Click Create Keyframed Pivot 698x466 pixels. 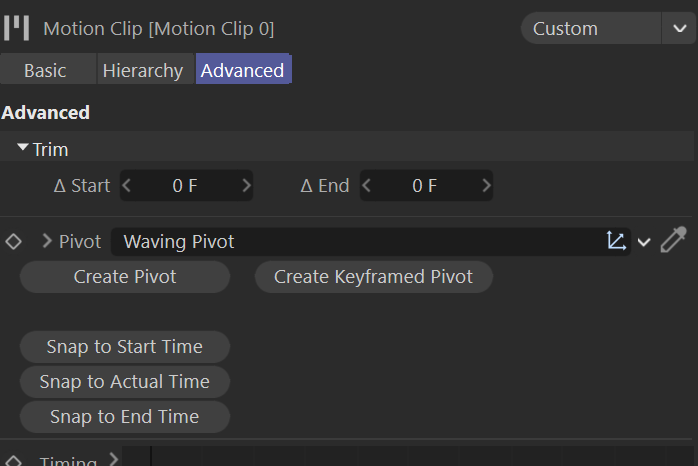[x=373, y=277]
